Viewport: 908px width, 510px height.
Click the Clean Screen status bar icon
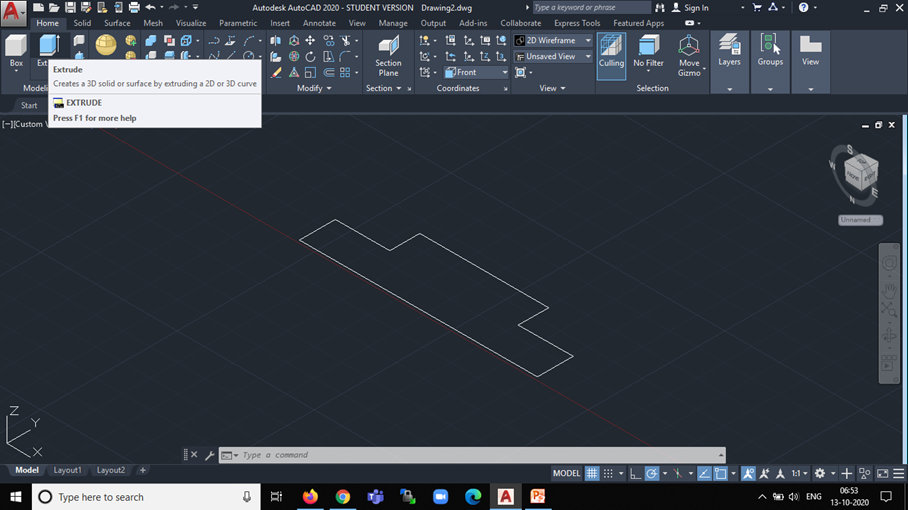pos(883,474)
